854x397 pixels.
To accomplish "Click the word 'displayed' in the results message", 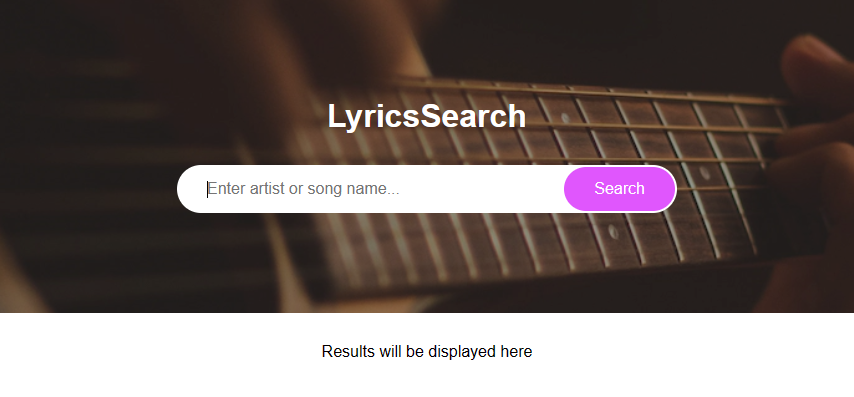I will coord(455,352).
